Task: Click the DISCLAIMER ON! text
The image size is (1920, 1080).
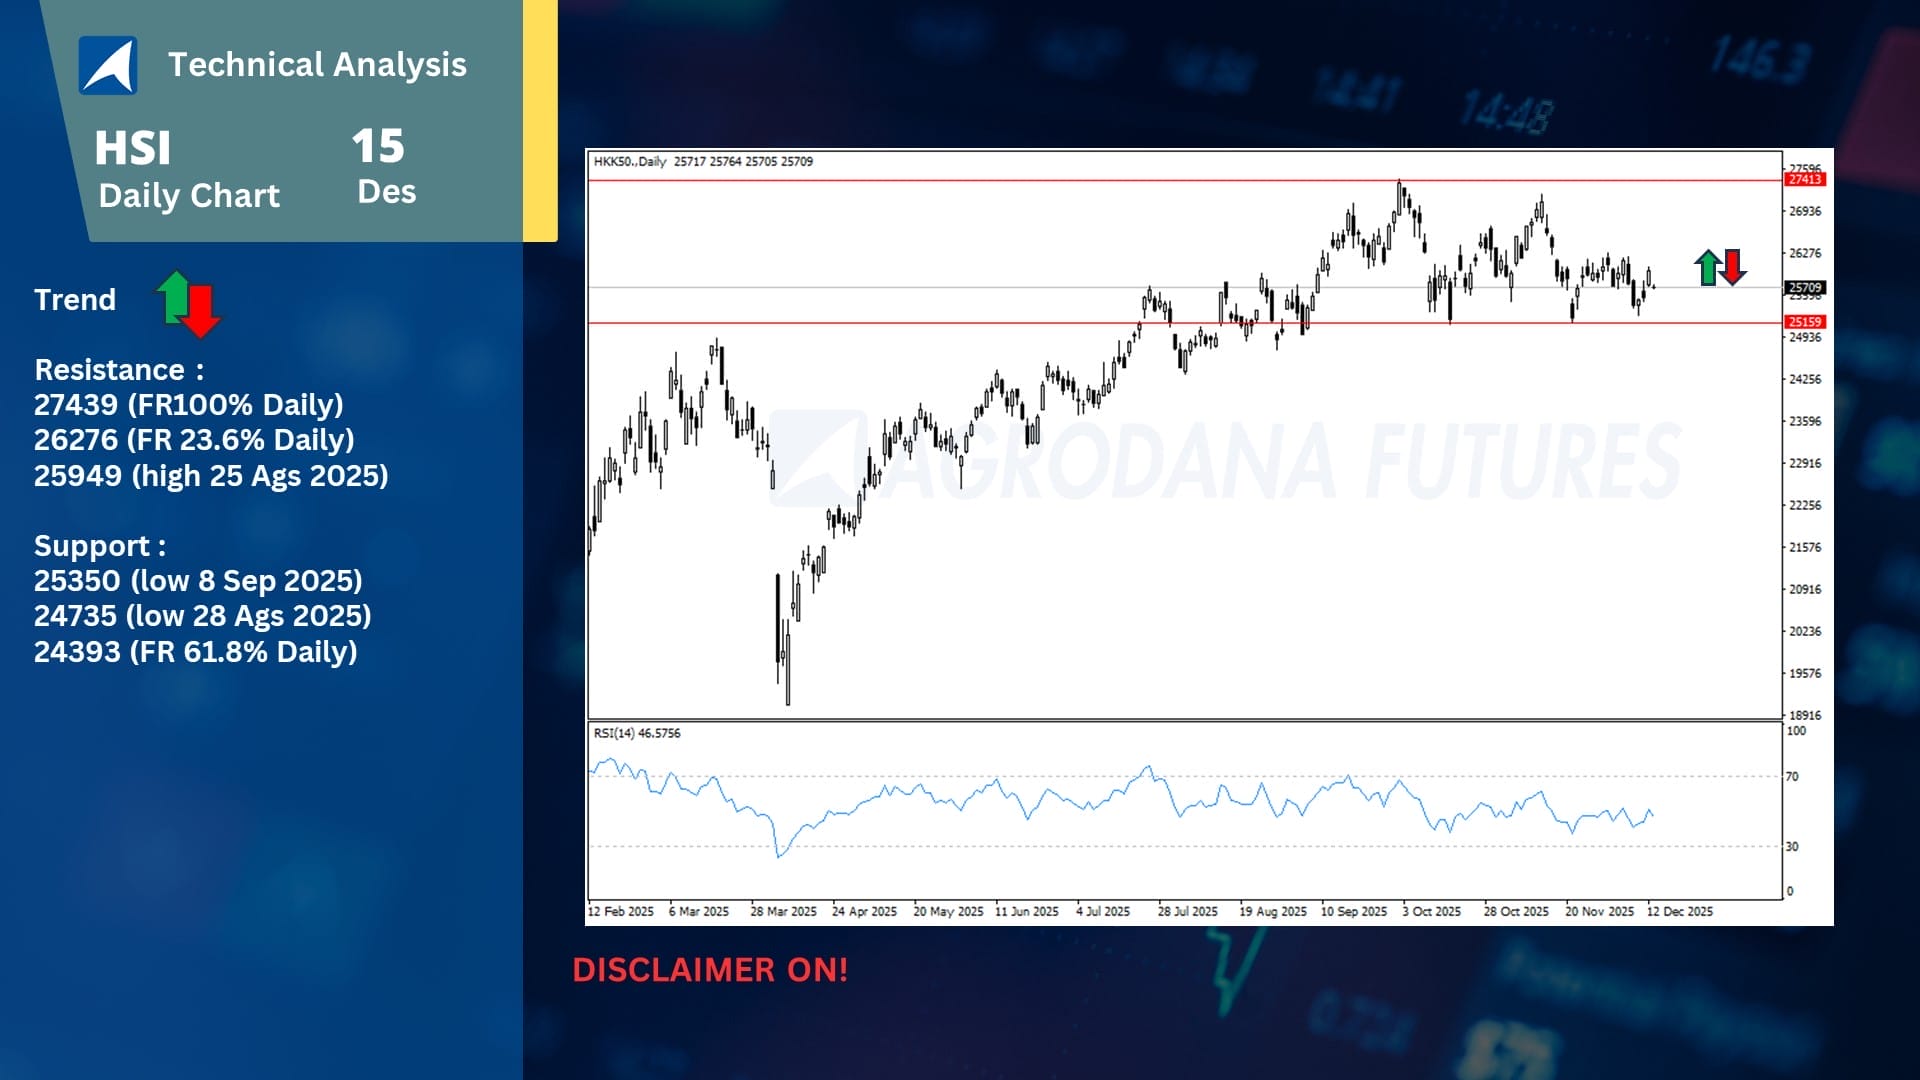Action: pyautogui.click(x=710, y=969)
